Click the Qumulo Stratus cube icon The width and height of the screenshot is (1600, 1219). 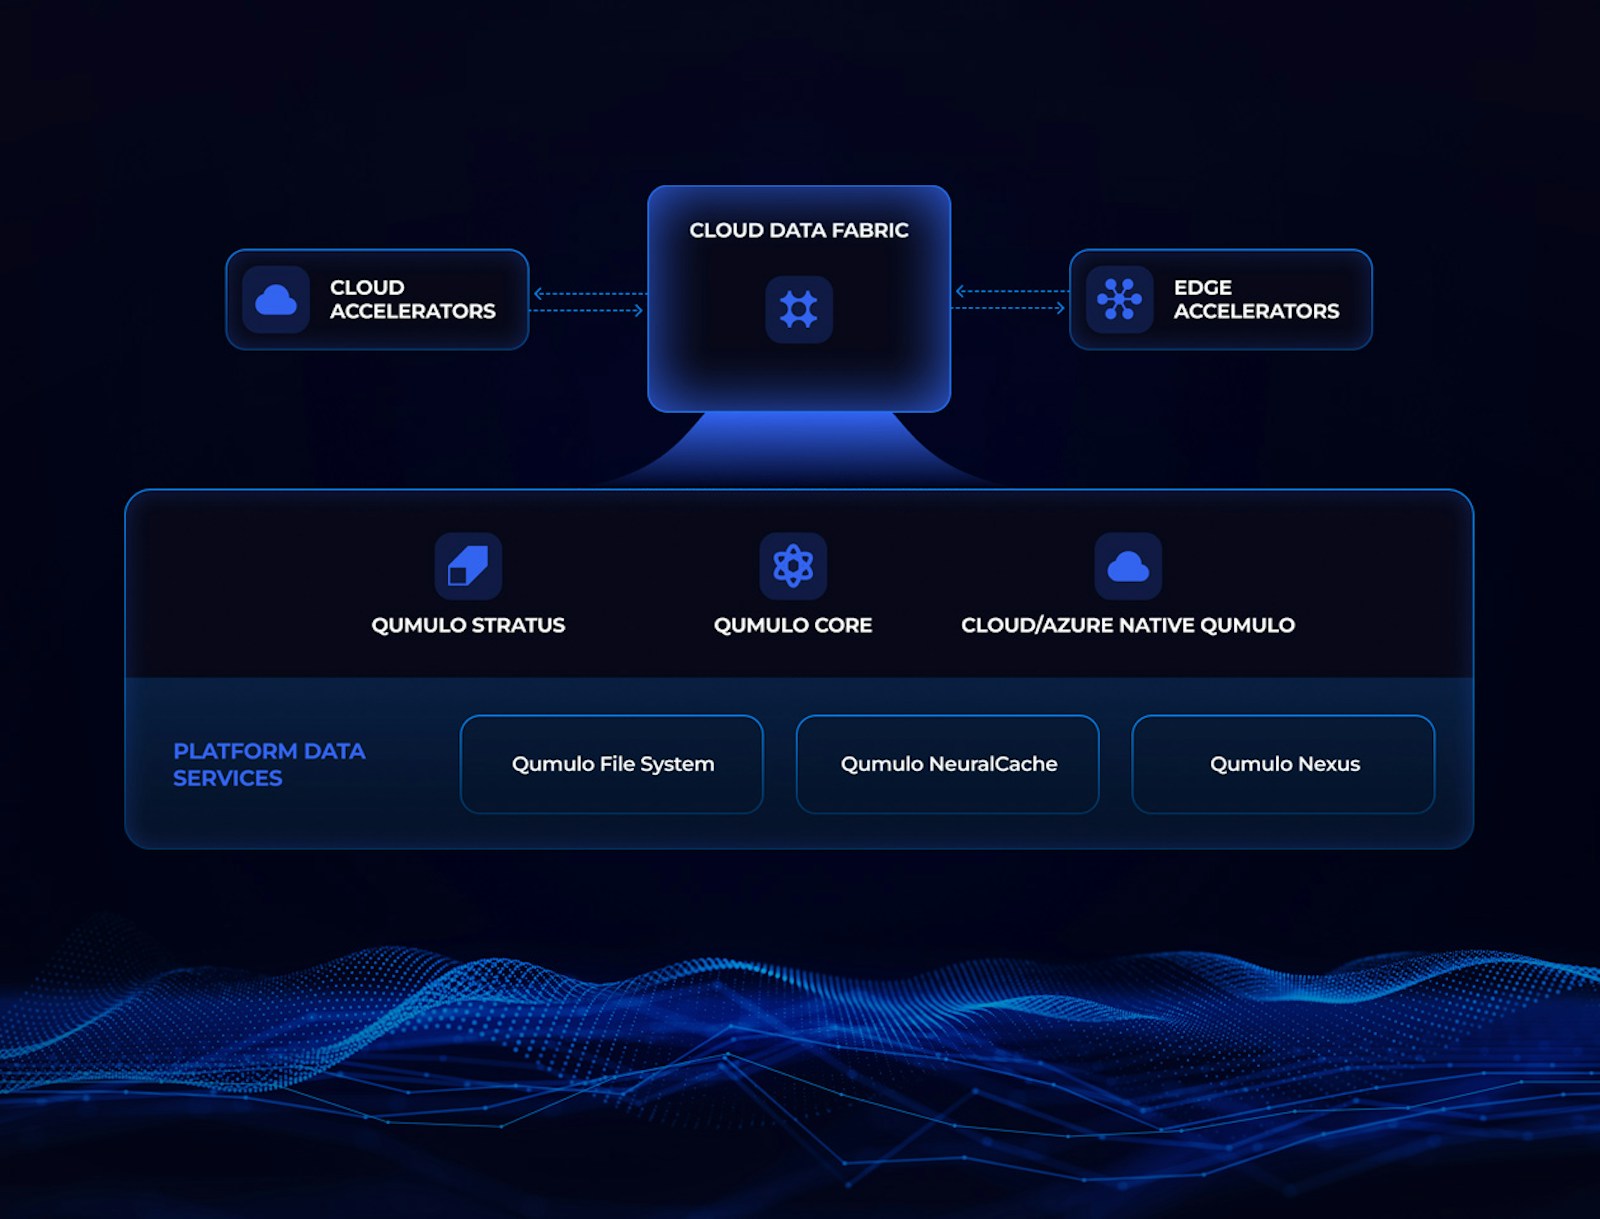[x=468, y=566]
